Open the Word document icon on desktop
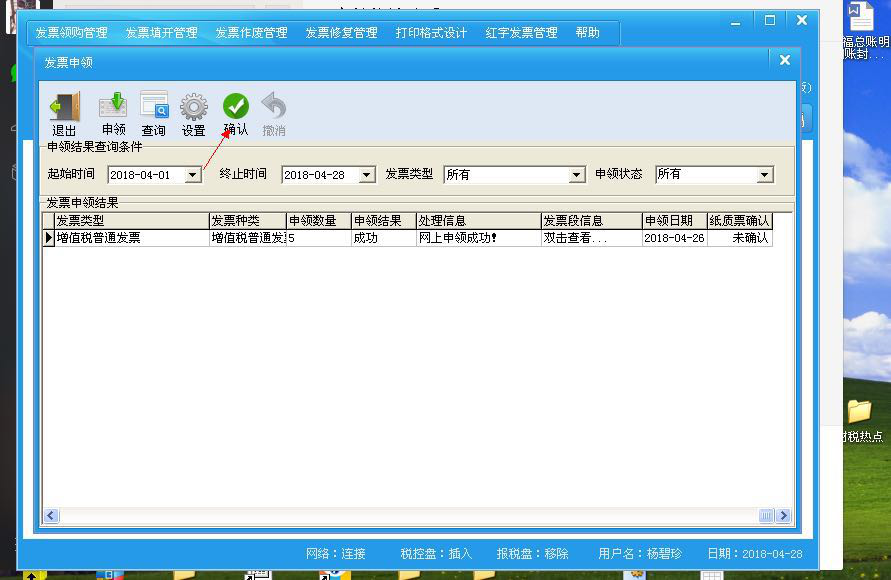Image resolution: width=891 pixels, height=580 pixels. pos(861,18)
